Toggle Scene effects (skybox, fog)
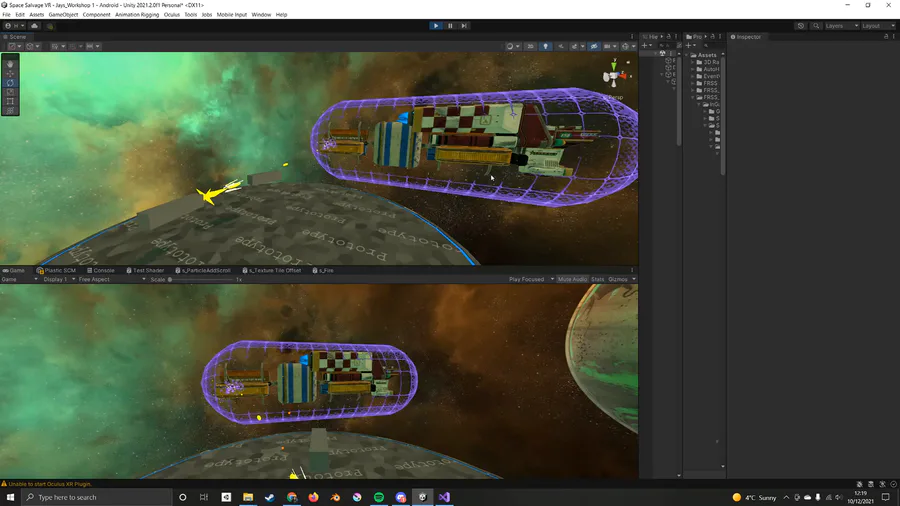Screen dimensions: 900x506 click(576, 46)
